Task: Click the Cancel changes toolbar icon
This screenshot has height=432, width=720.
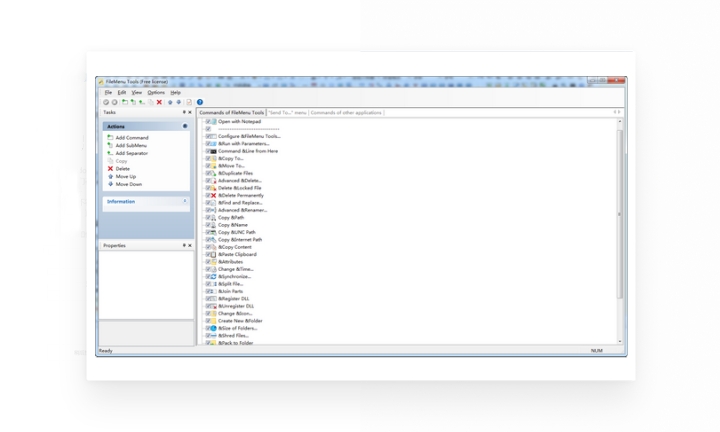Action: point(114,102)
